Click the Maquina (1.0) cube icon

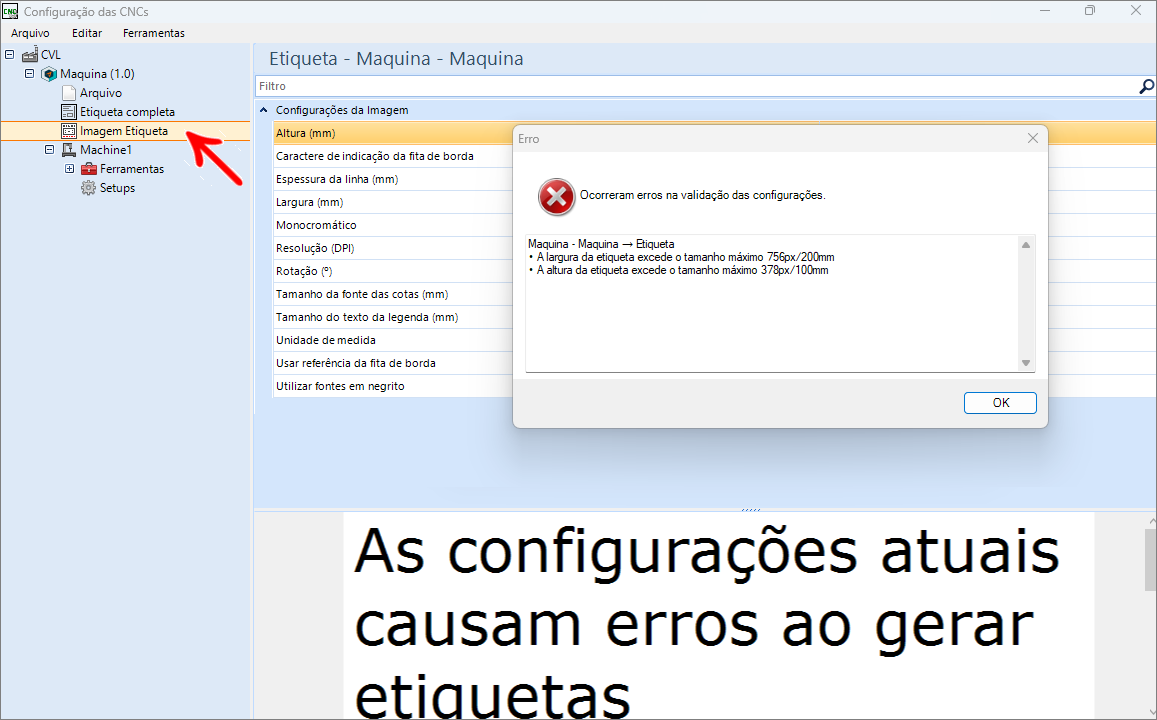(x=49, y=74)
